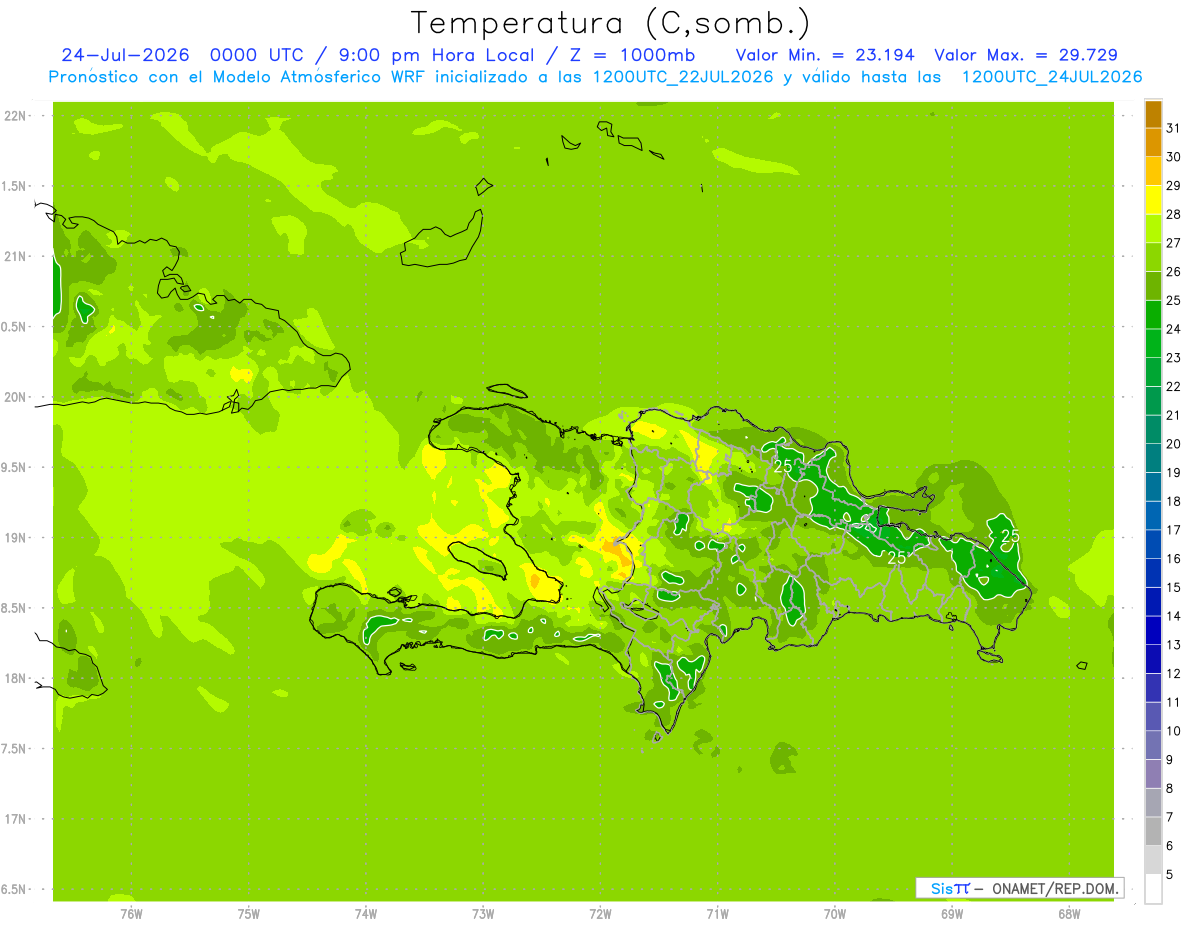The width and height of the screenshot is (1200, 927).
Task: Click the '75W' longitude axis label
Action: click(249, 913)
